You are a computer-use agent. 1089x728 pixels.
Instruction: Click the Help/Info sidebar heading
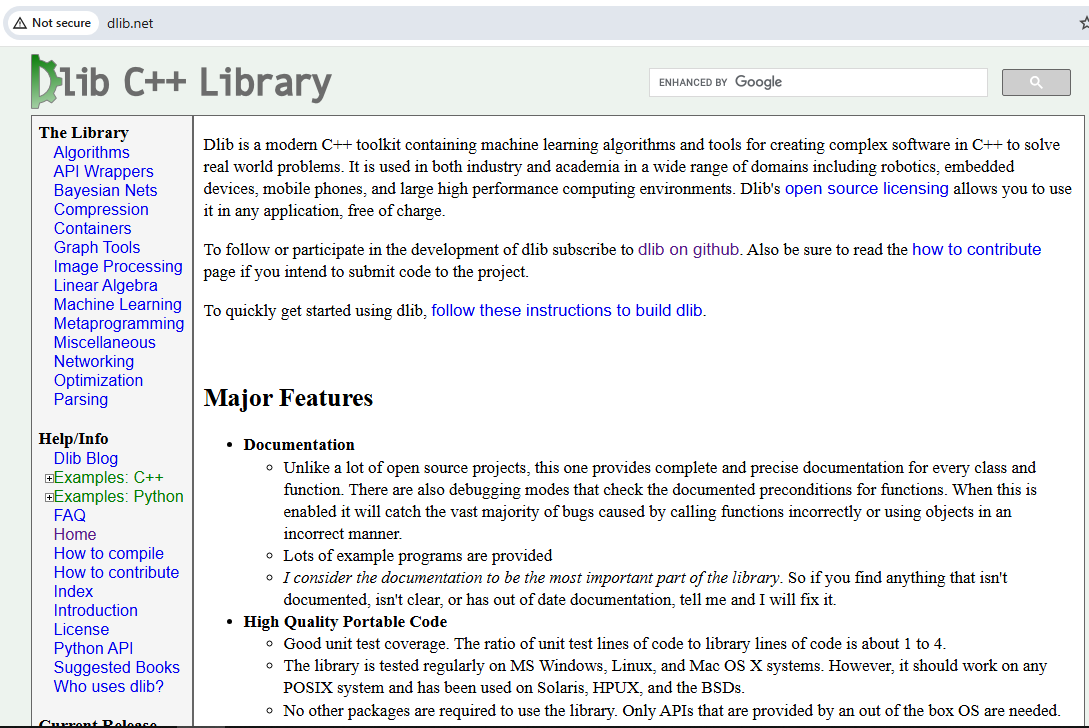click(73, 439)
